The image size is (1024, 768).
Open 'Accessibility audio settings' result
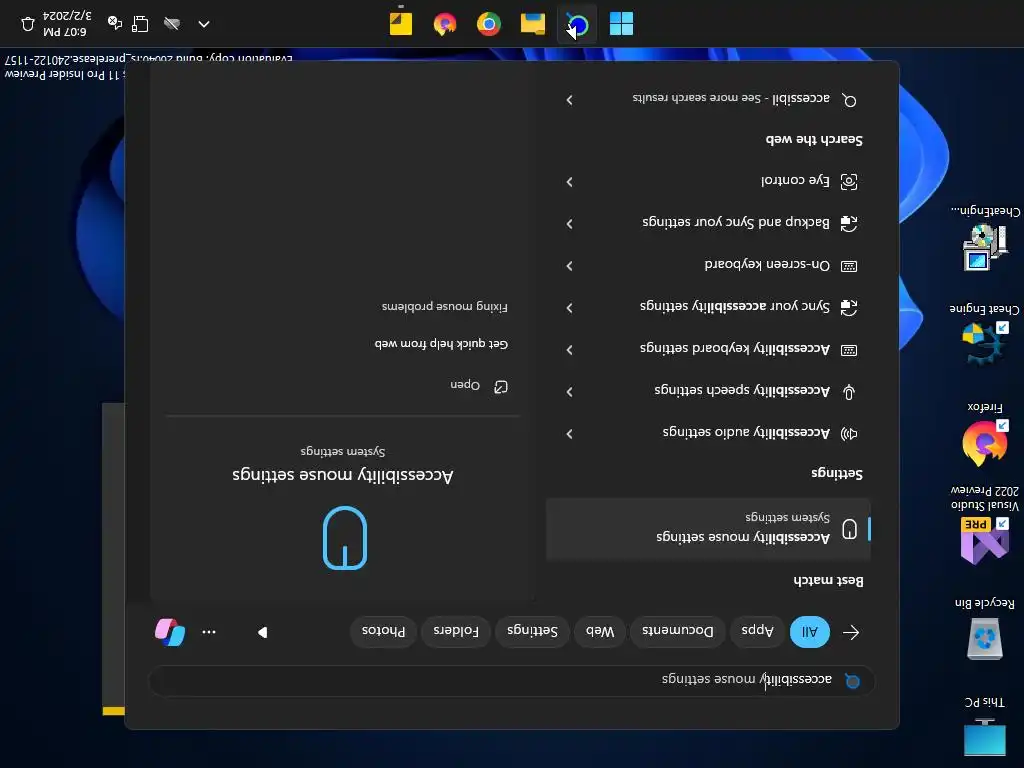coord(708,434)
